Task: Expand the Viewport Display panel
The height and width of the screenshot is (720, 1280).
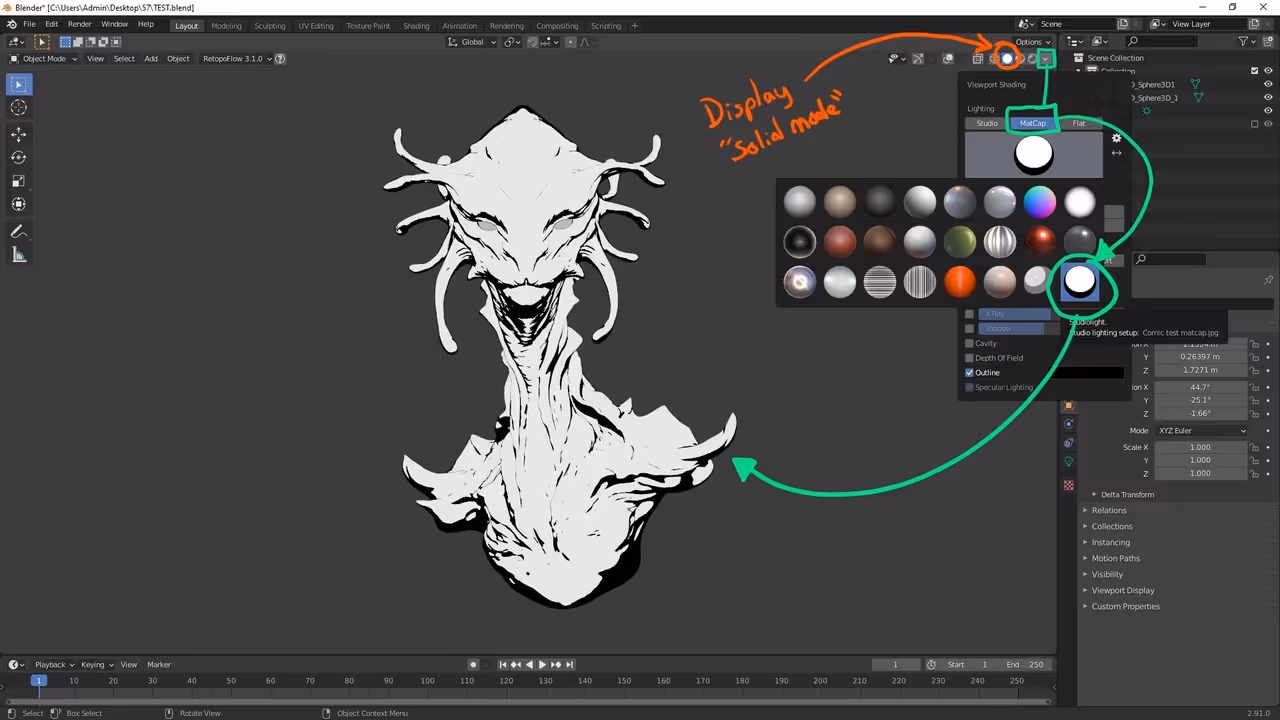Action: tap(1122, 591)
